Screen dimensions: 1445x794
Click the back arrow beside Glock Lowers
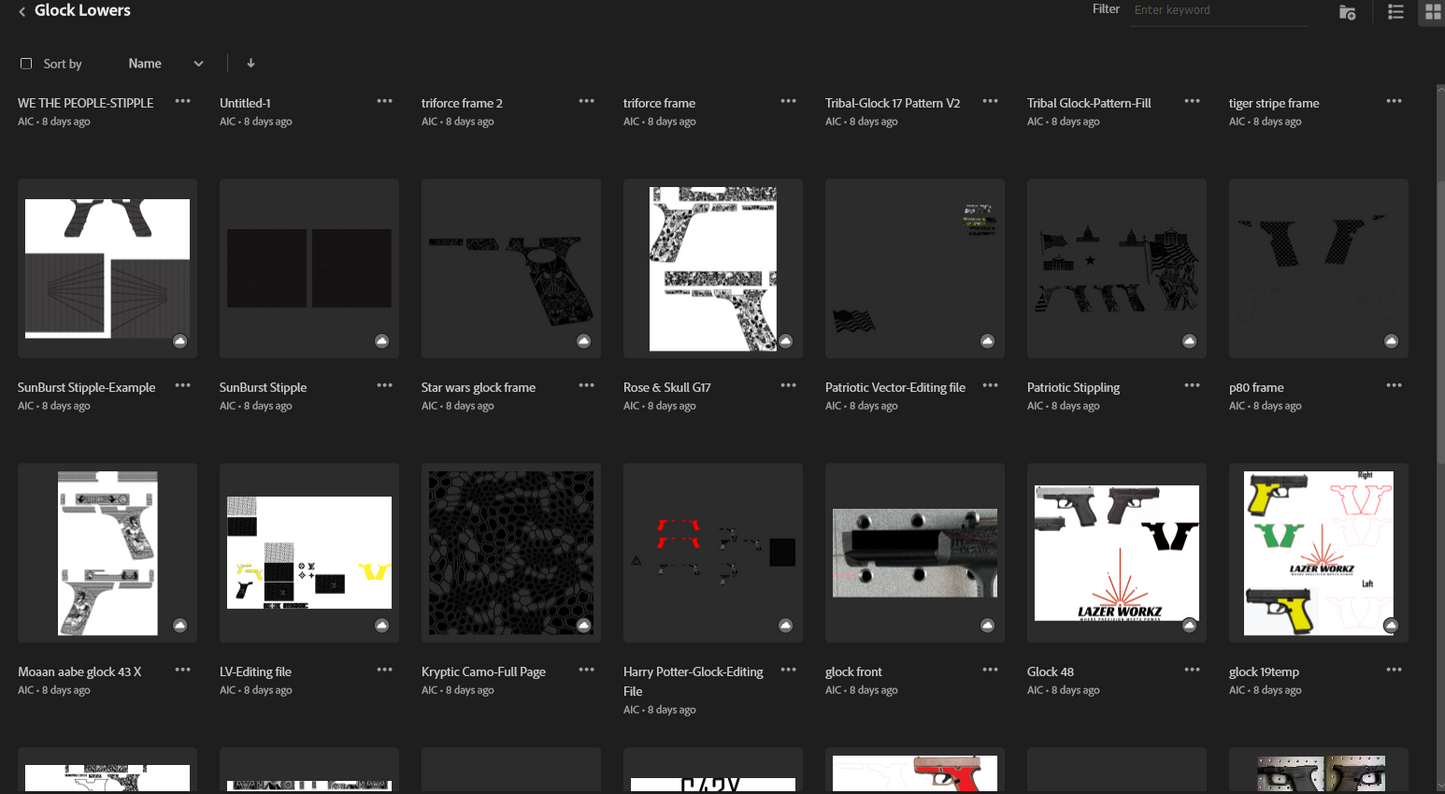pyautogui.click(x=22, y=12)
